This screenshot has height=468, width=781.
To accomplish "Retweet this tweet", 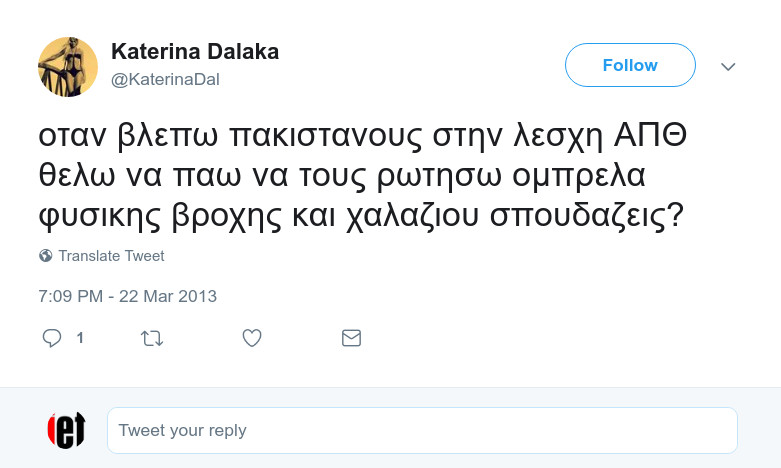I will coord(152,338).
